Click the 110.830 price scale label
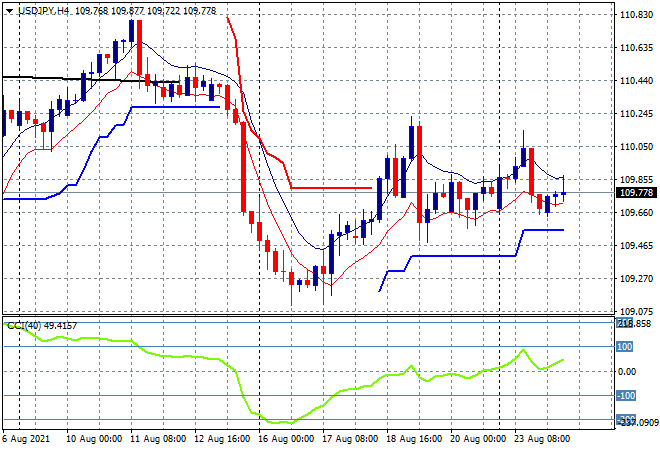Image resolution: width=660 pixels, height=450 pixels. coord(636,15)
